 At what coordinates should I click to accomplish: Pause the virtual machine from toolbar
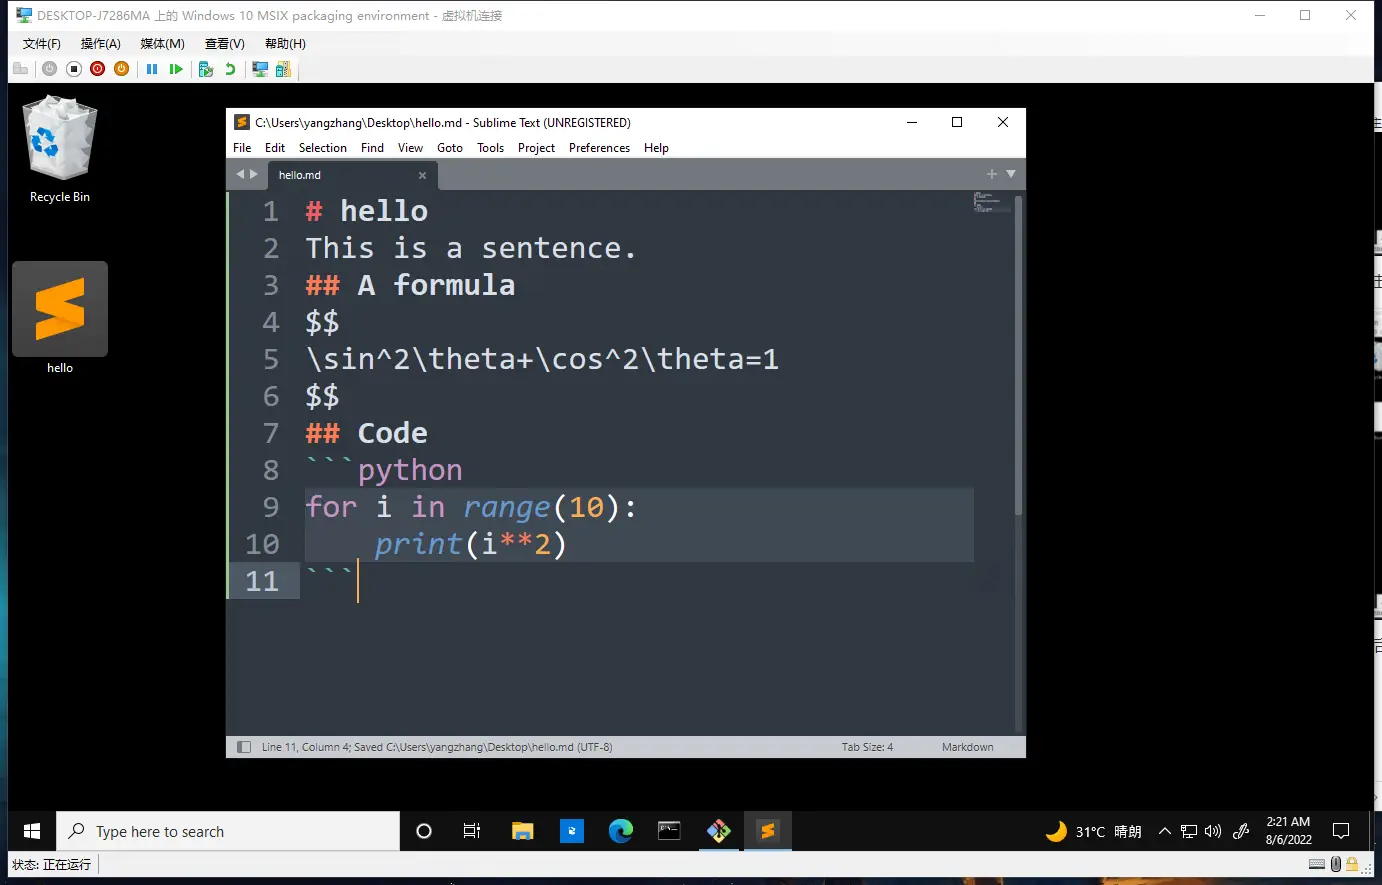pos(152,69)
